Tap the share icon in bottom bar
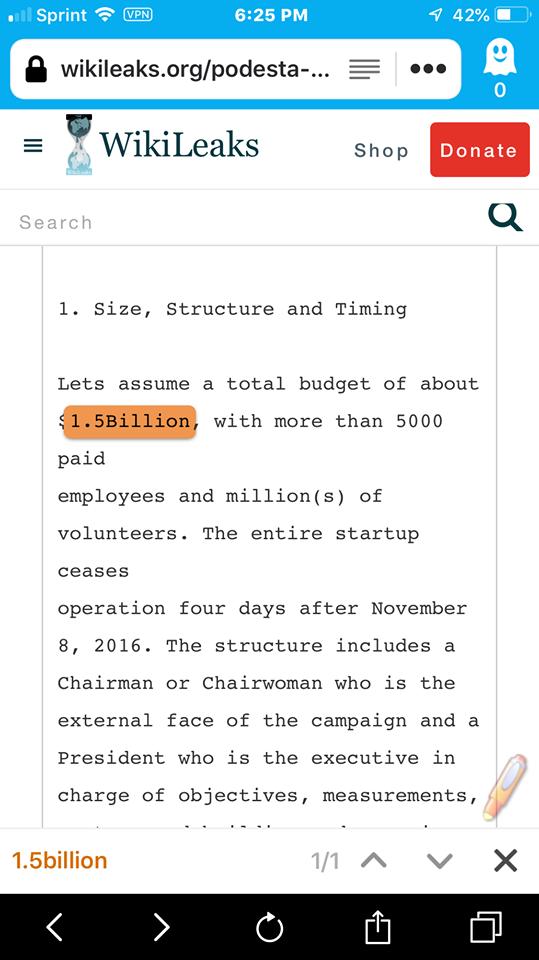This screenshot has height=960, width=539. click(377, 927)
